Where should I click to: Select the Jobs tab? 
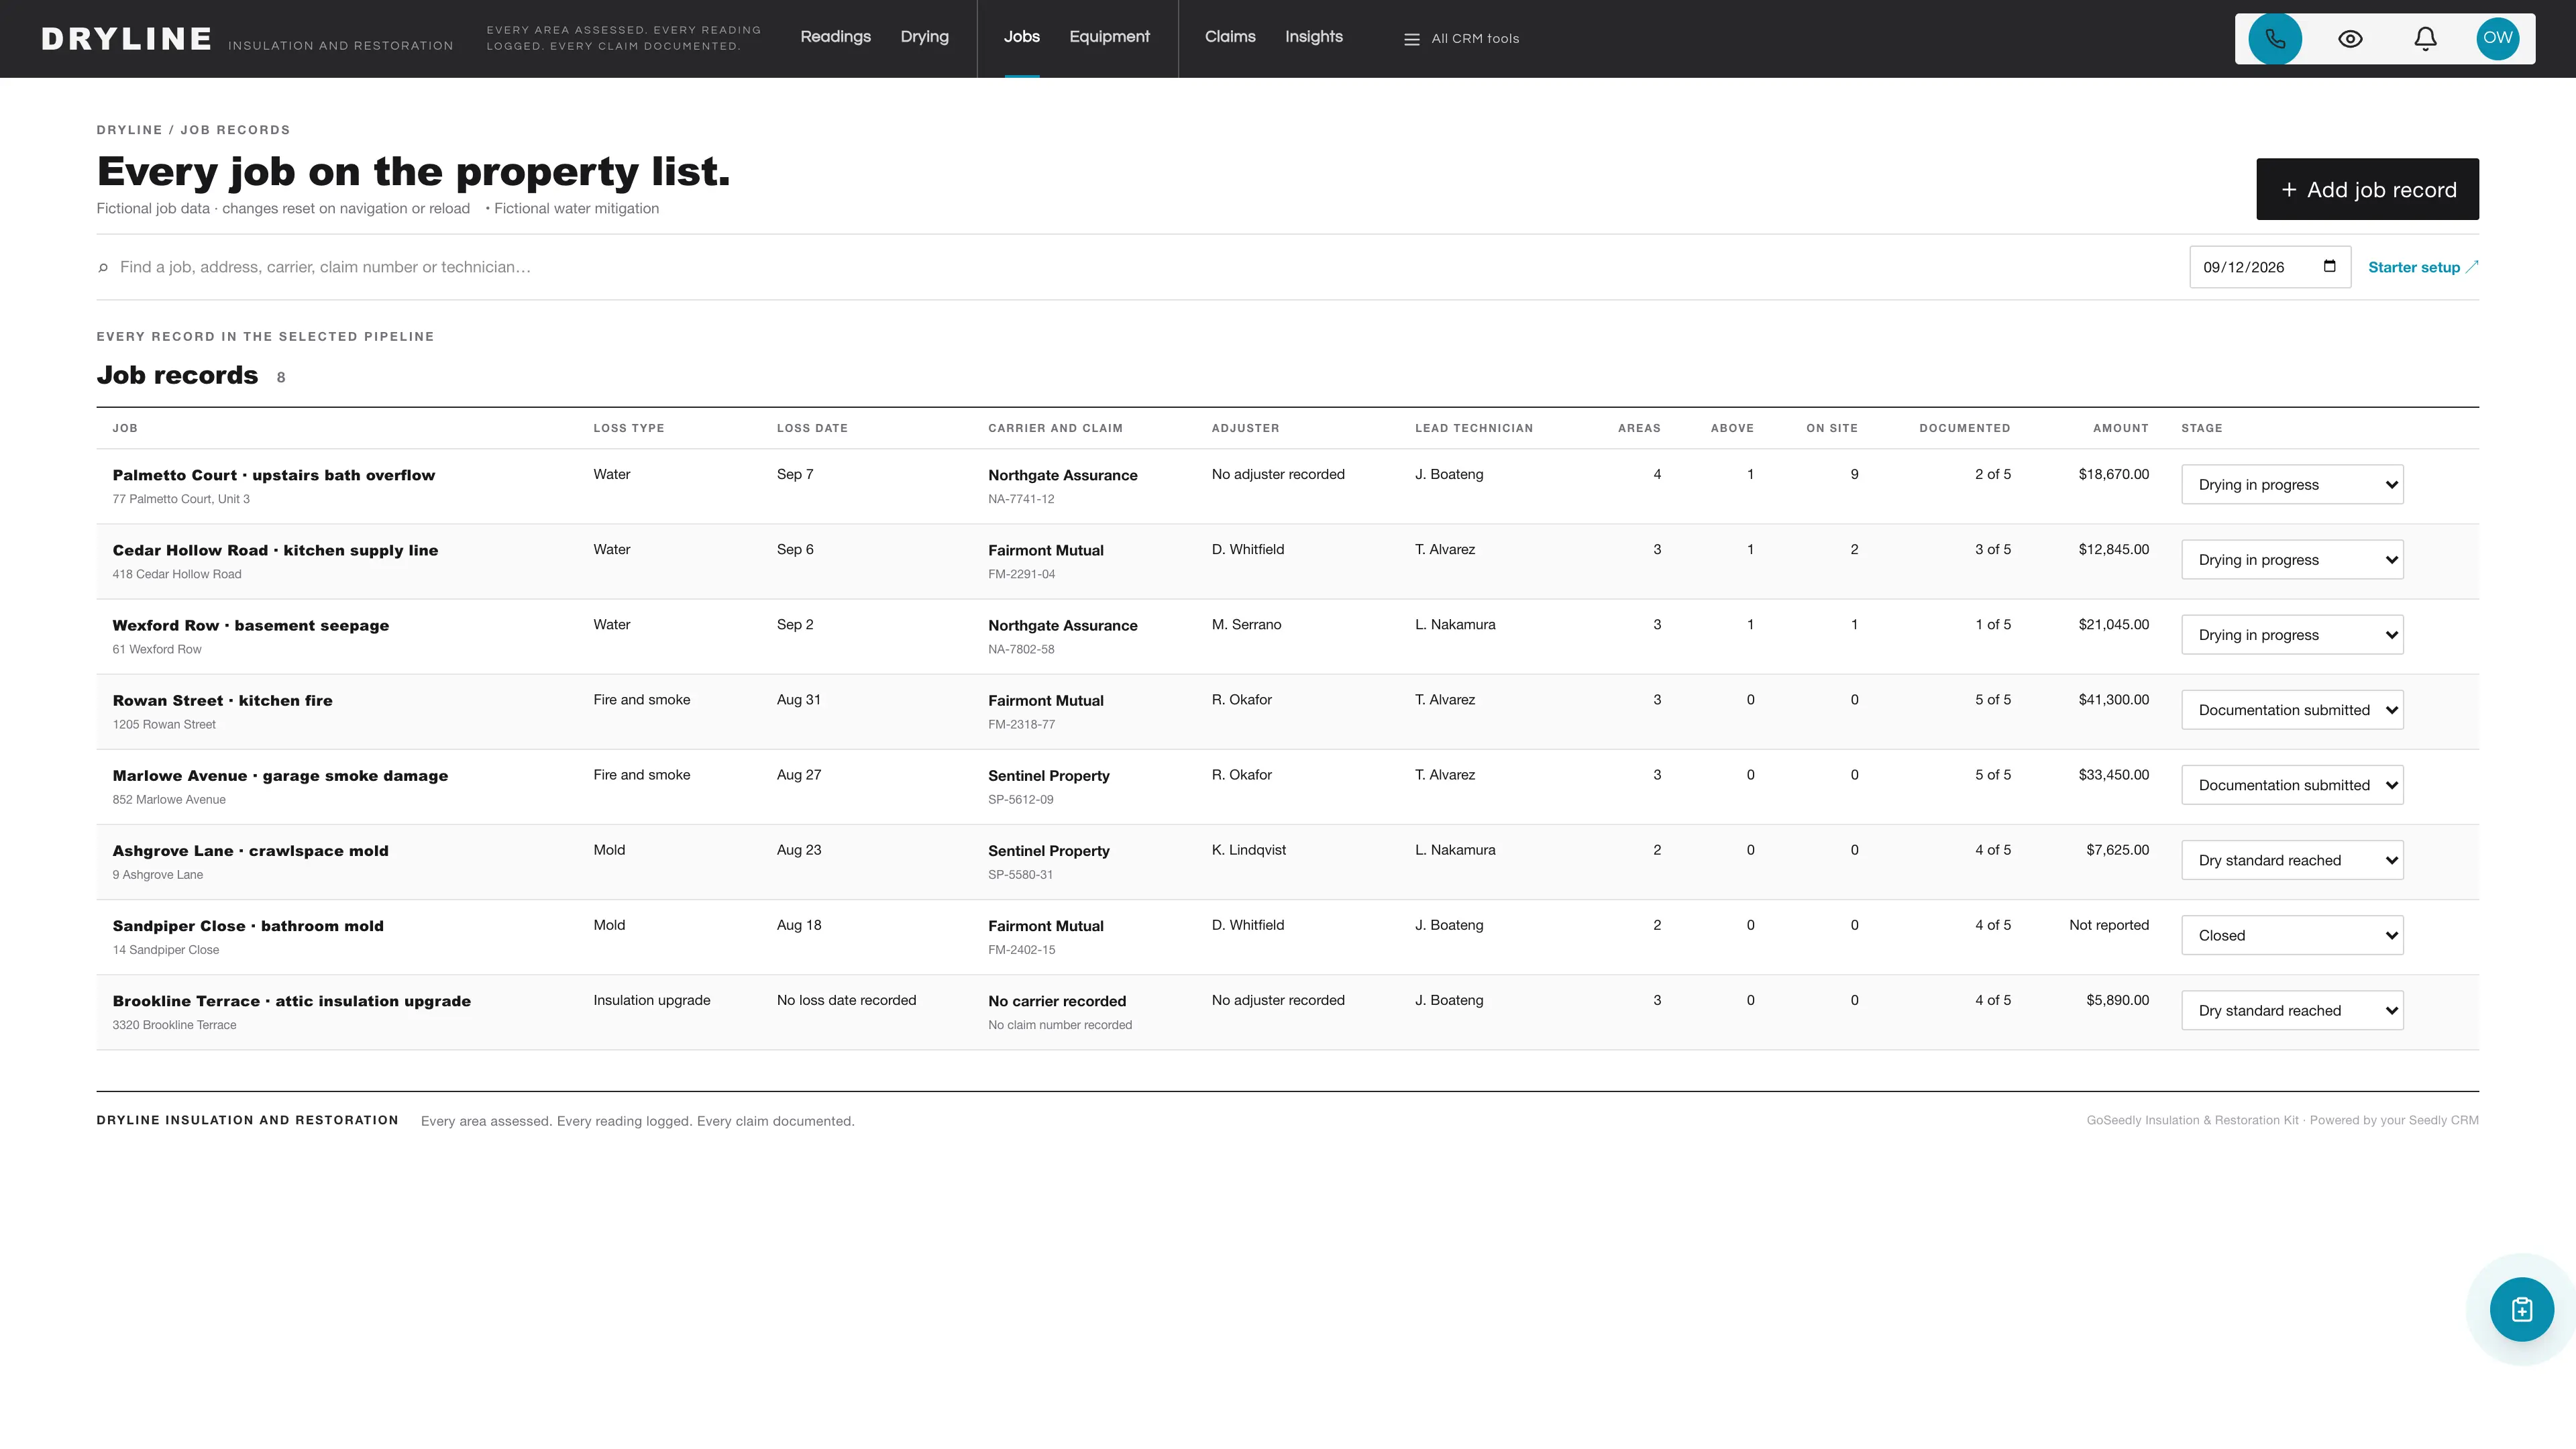(1021, 37)
